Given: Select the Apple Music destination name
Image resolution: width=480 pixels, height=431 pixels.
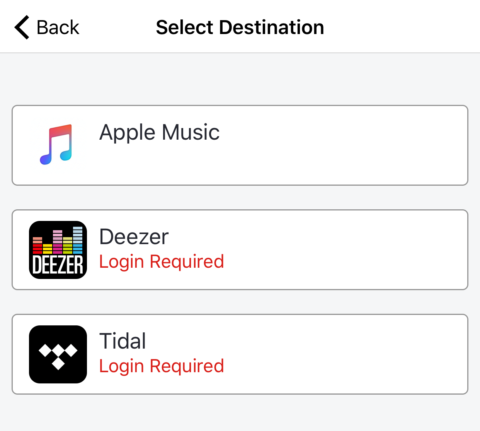Looking at the screenshot, I should click(159, 133).
